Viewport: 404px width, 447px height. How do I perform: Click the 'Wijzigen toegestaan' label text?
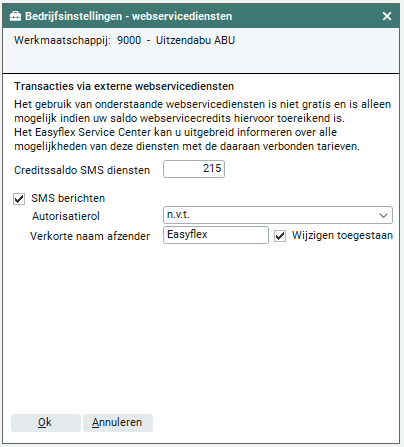(x=342, y=235)
